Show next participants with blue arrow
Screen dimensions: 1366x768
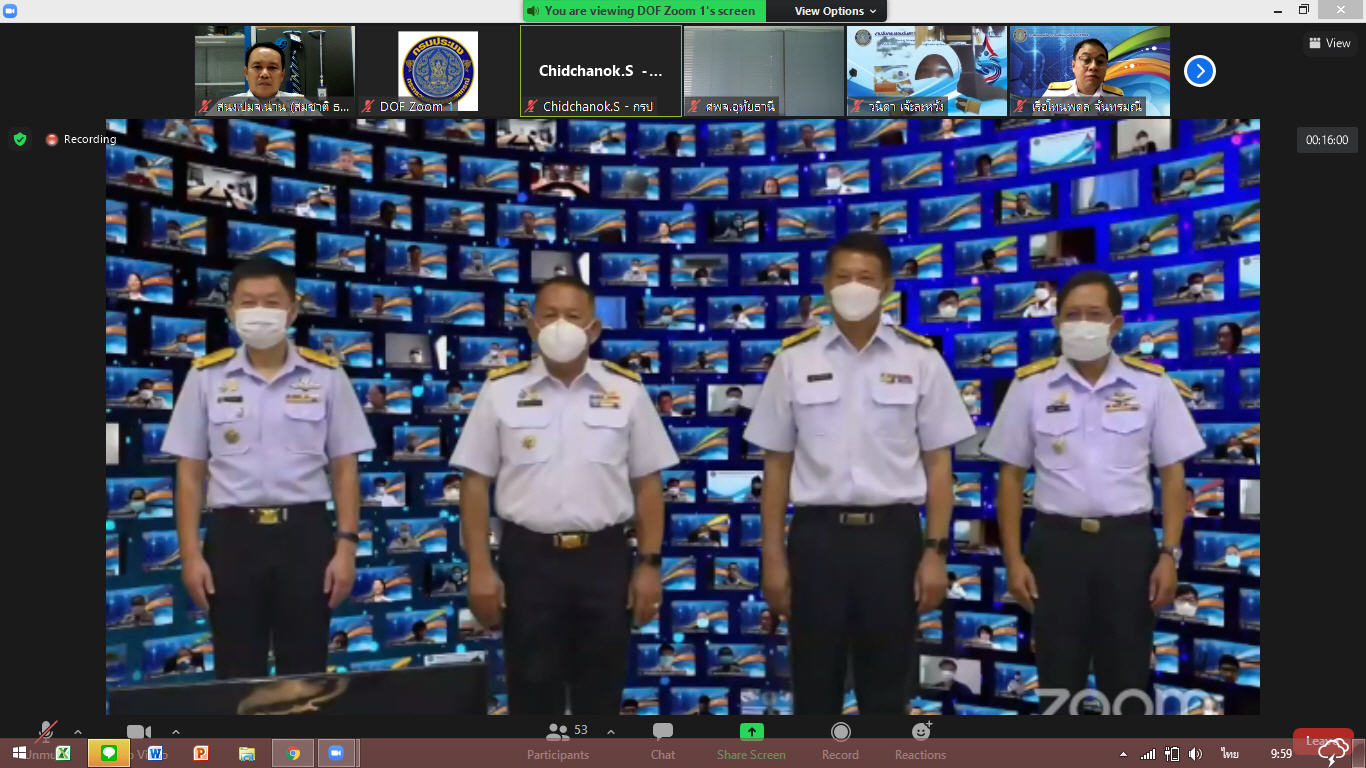click(1200, 71)
